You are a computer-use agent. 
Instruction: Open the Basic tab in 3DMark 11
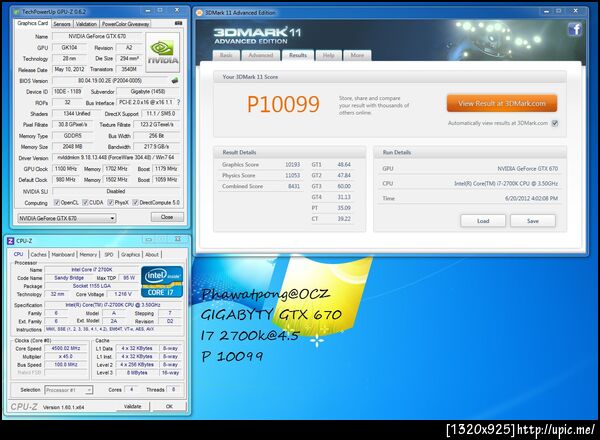pyautogui.click(x=226, y=55)
